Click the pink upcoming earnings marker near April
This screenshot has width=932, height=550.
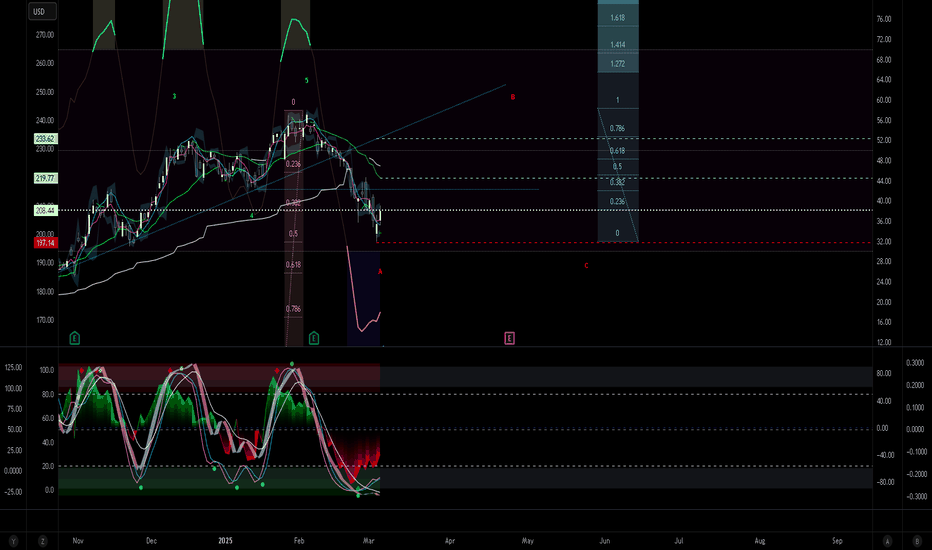(509, 338)
